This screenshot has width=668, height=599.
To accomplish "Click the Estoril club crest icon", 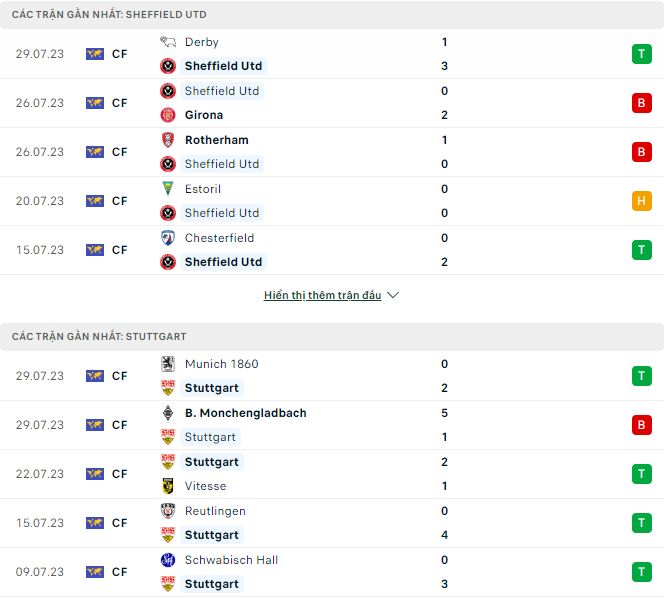I will 168,189.
